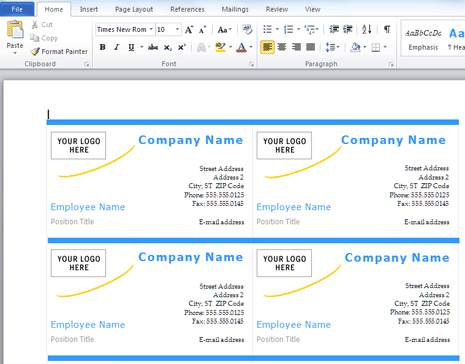
Task: Open the Times New Roman font dropdown
Action: 151,29
